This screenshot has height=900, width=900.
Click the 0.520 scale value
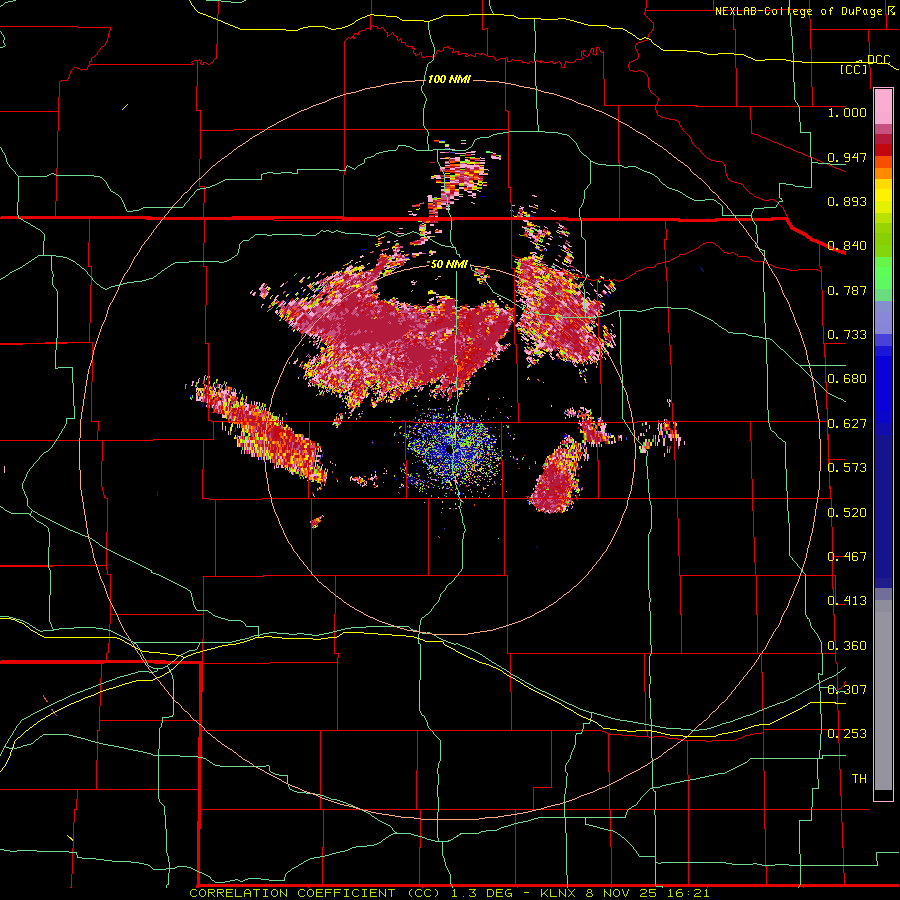click(847, 513)
